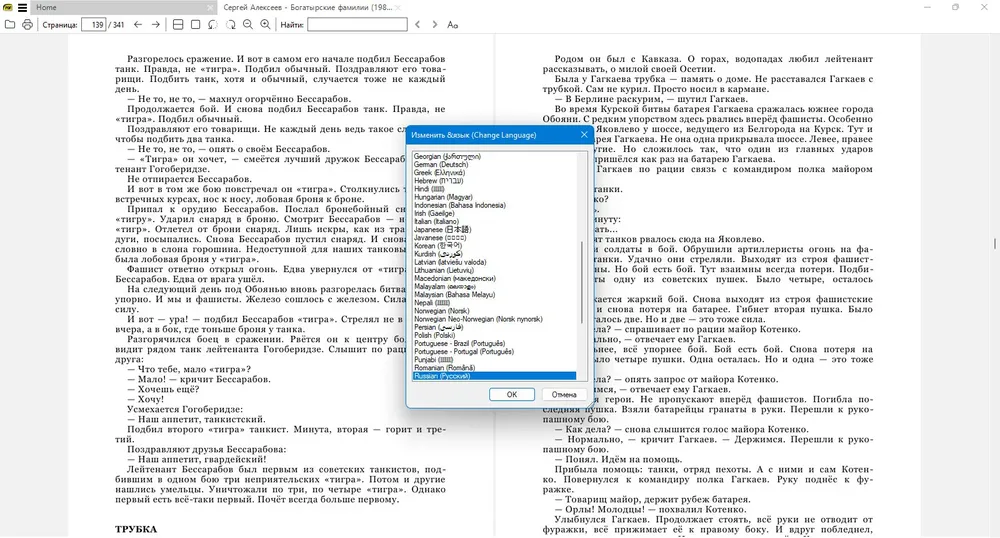
Task: Choose Polish (Polski) from the list
Action: coord(434,335)
